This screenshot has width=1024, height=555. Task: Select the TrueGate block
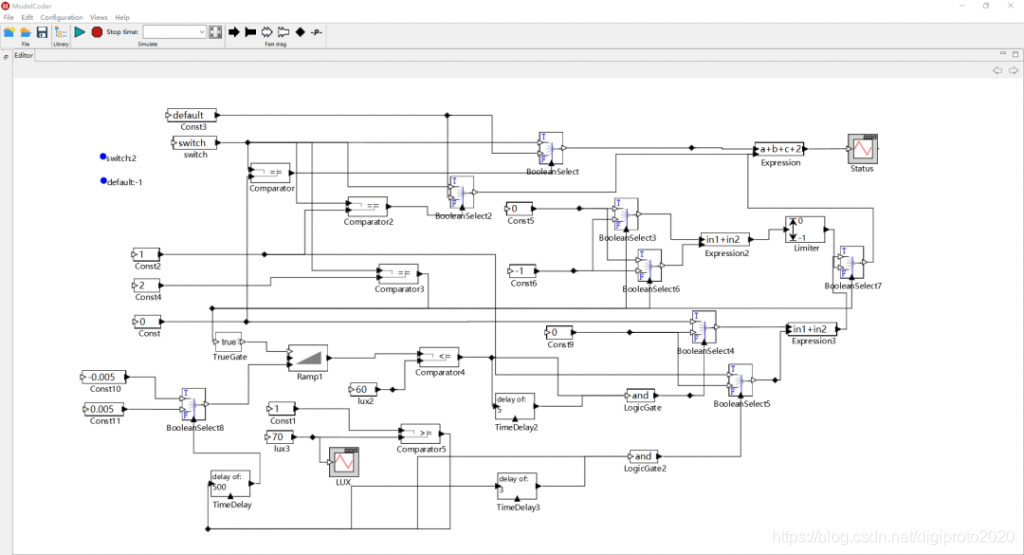pyautogui.click(x=229, y=341)
